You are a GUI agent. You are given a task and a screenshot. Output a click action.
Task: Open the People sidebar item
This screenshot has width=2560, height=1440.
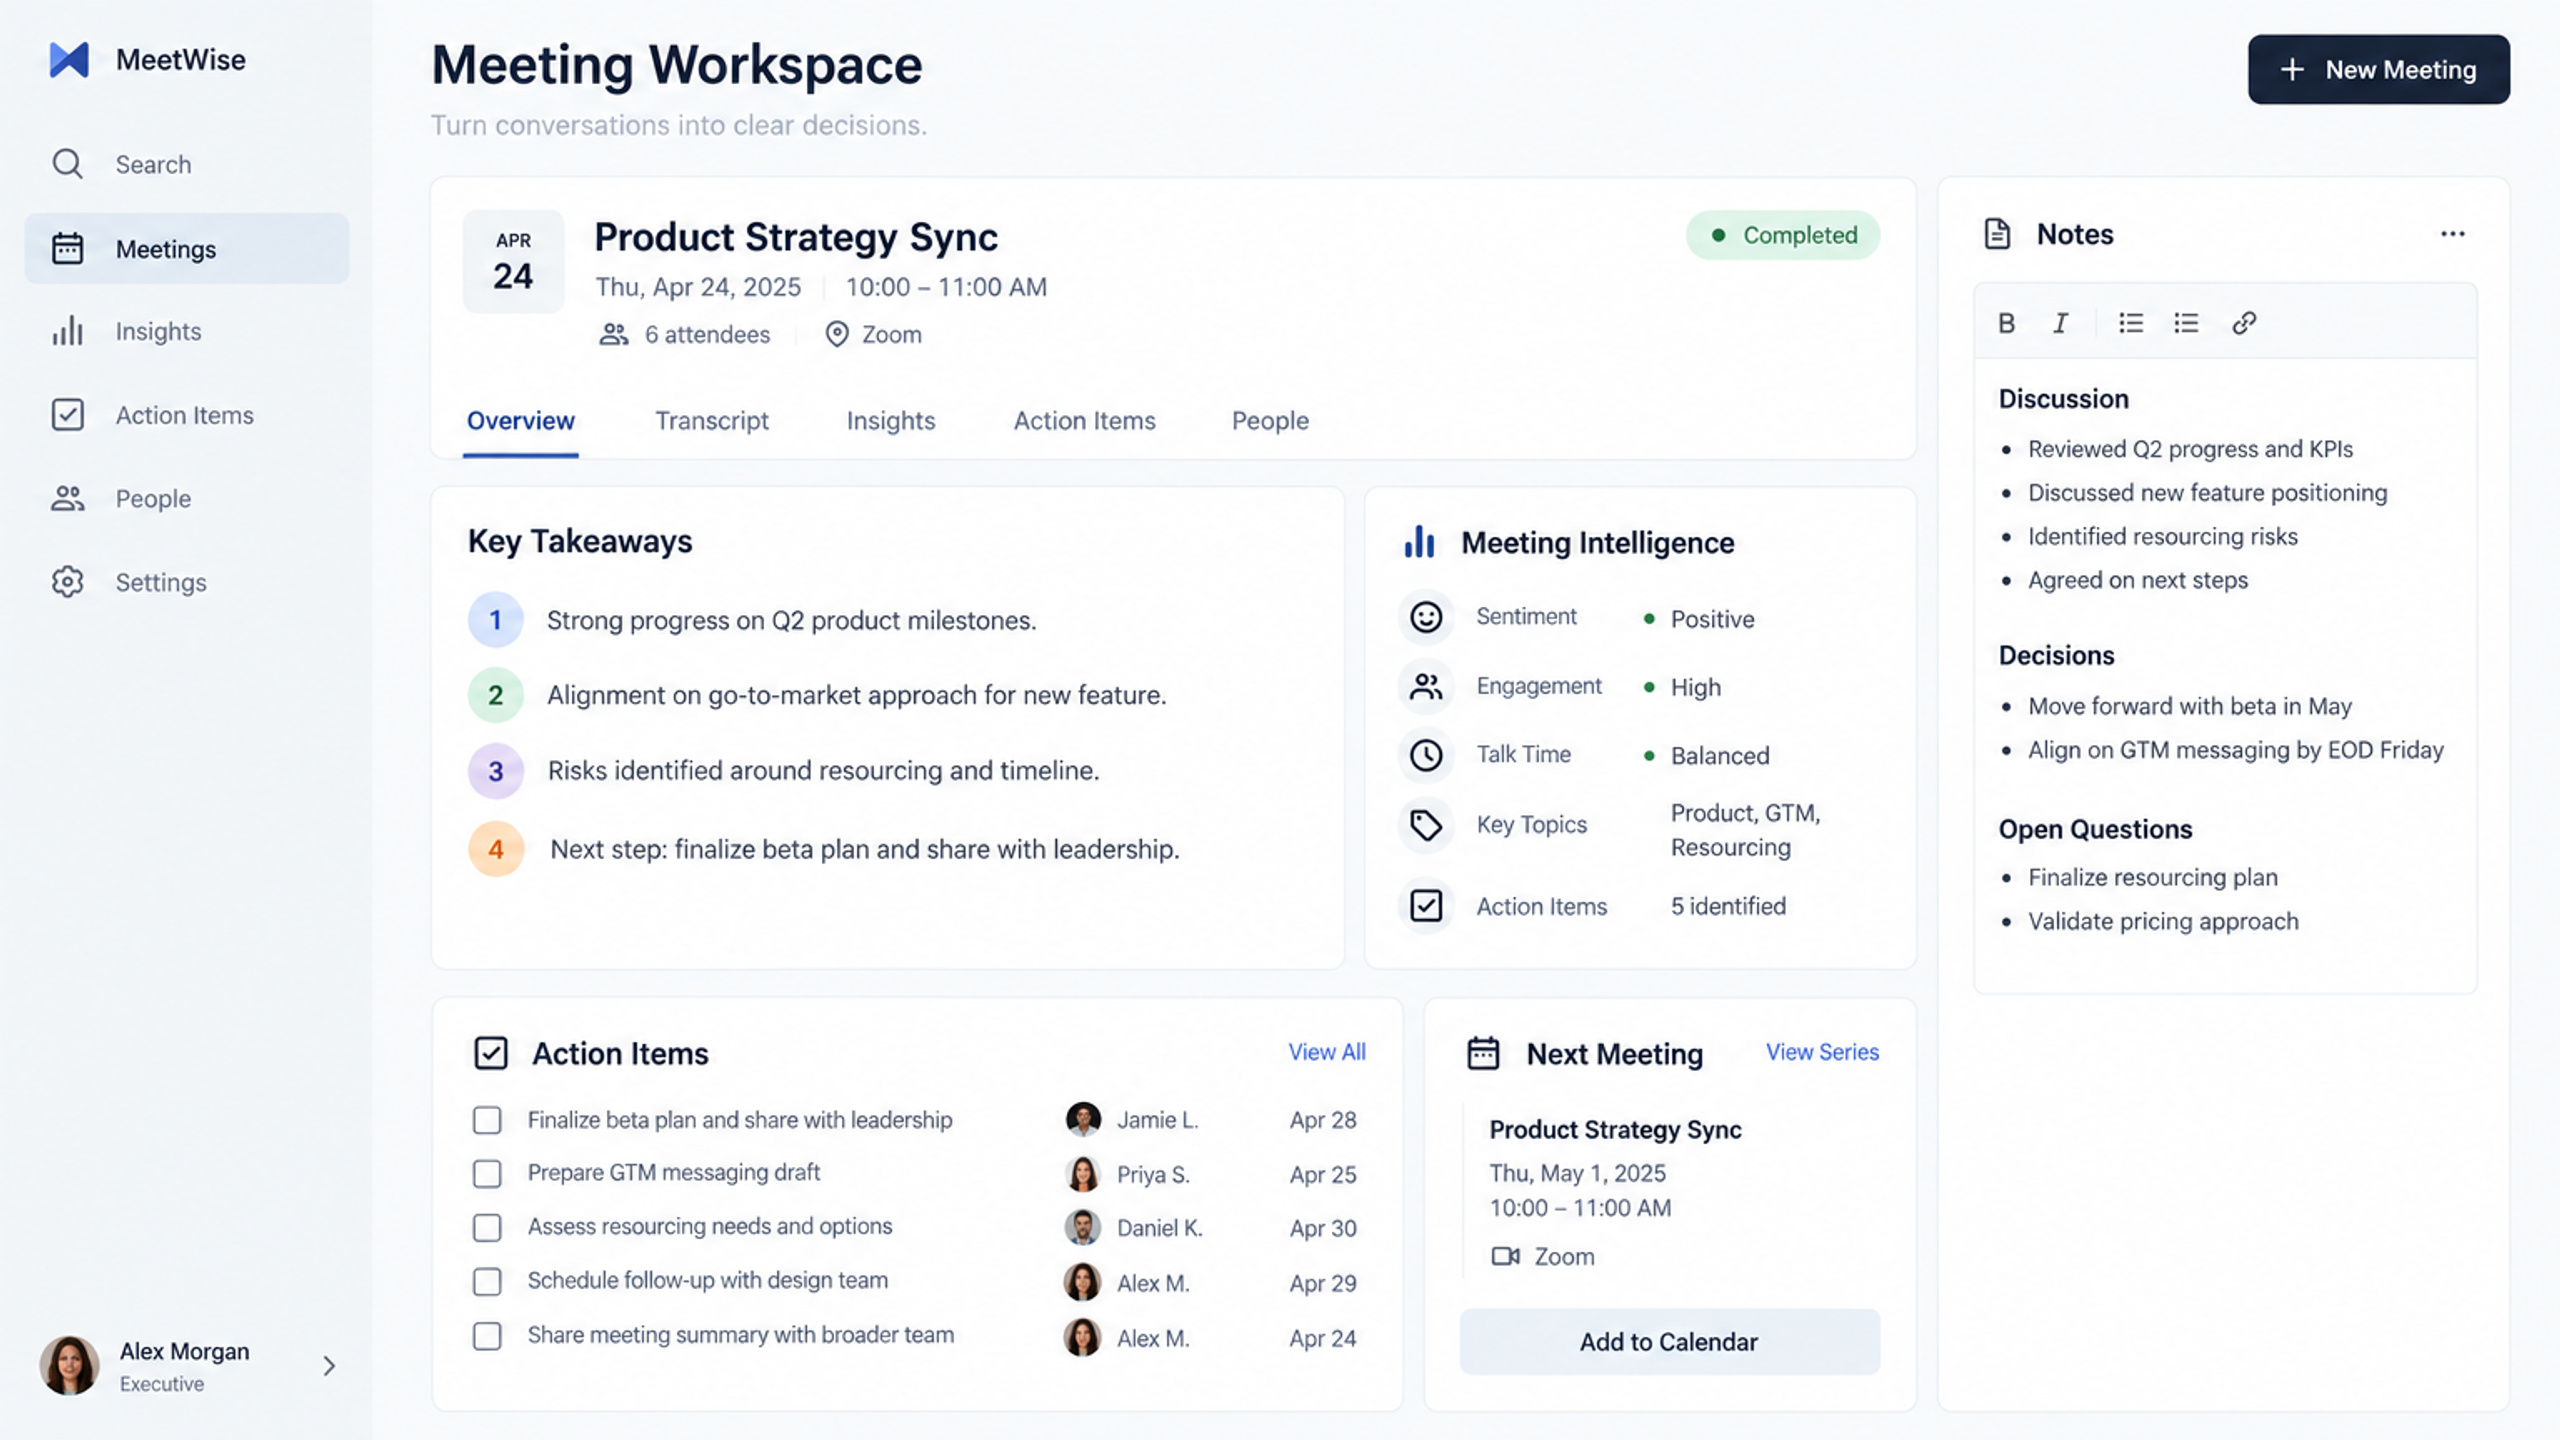pyautogui.click(x=186, y=498)
